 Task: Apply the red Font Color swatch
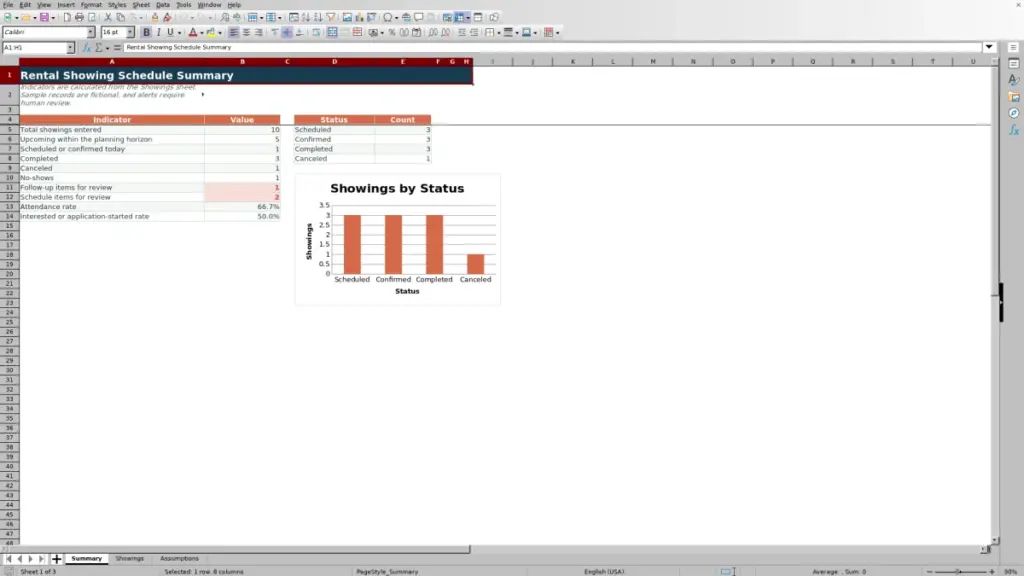193,33
